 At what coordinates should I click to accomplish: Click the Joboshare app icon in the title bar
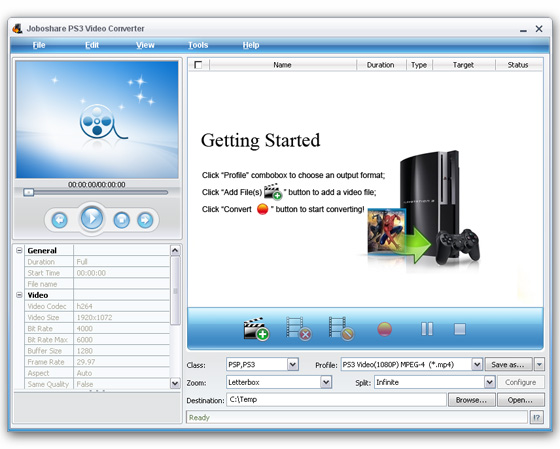[x=18, y=28]
